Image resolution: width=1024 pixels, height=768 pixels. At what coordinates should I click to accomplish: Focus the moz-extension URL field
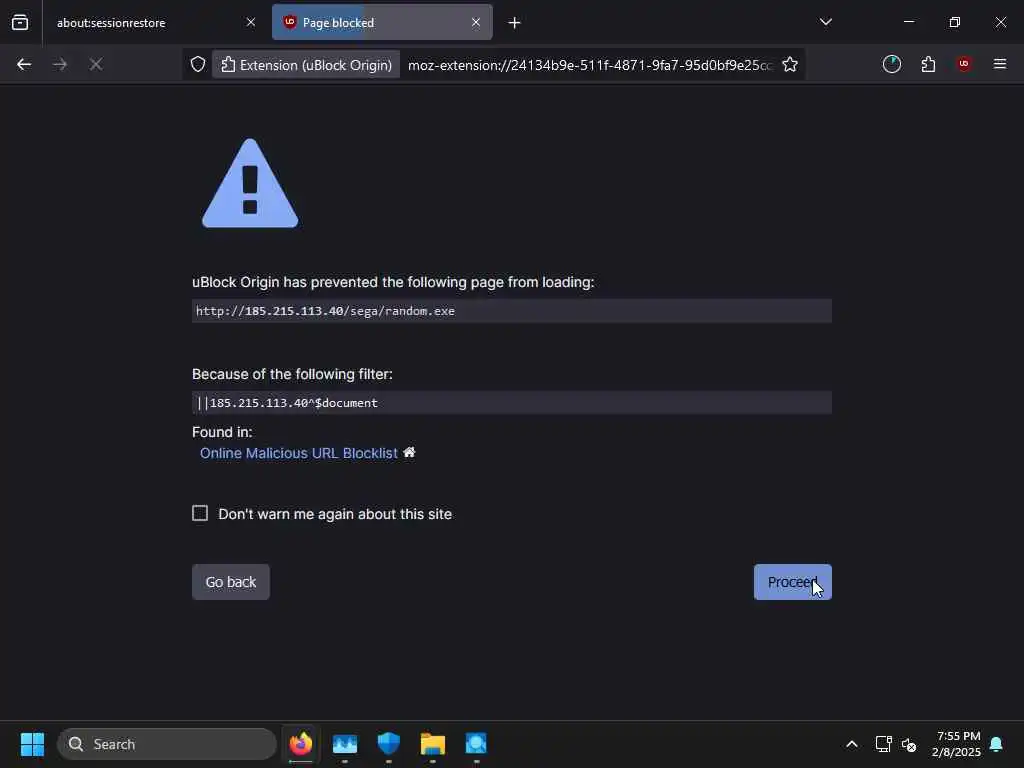[589, 65]
